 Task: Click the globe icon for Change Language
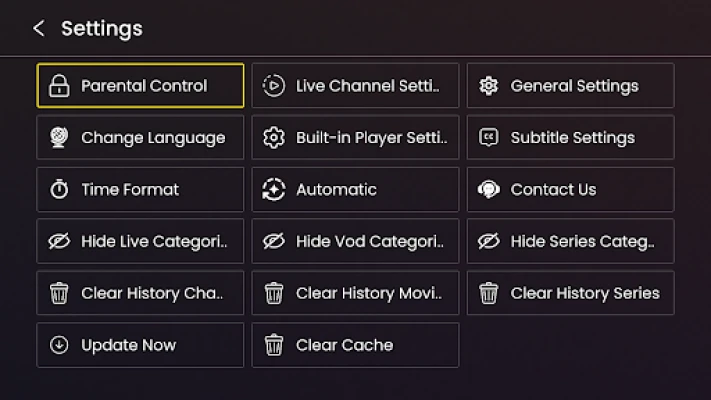[x=59, y=137]
